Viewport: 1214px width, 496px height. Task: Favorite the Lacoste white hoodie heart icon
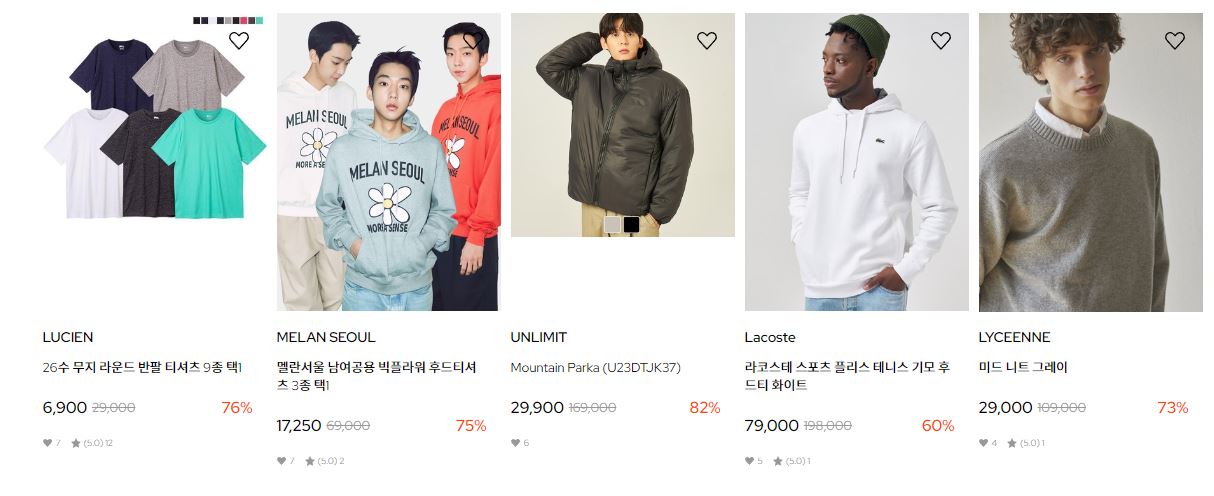tap(940, 40)
